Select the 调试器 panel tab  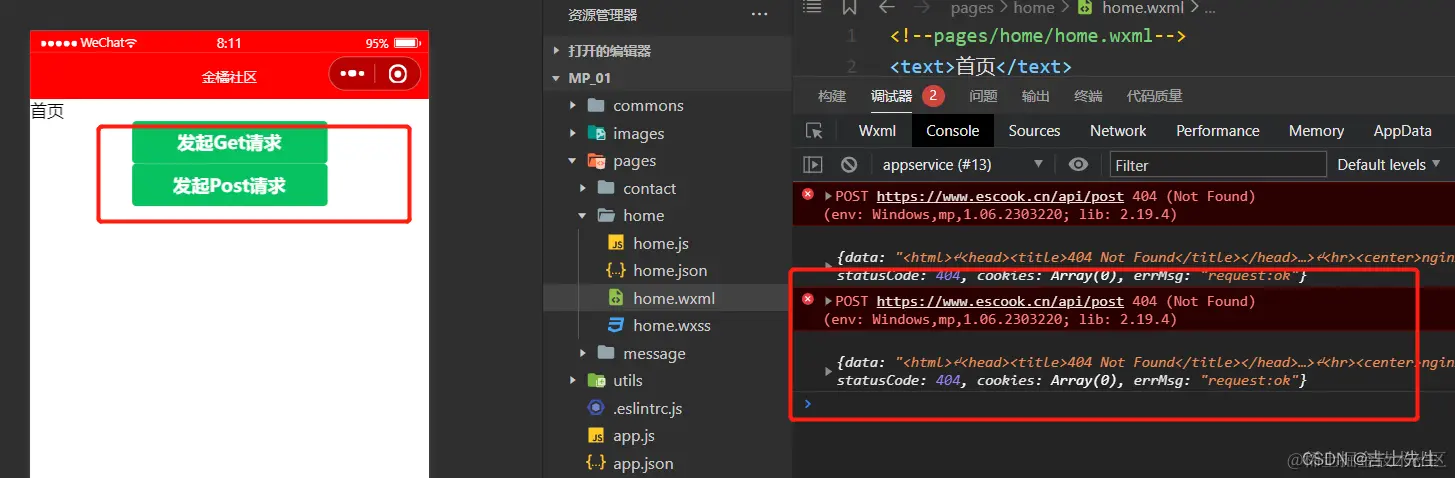[891, 96]
